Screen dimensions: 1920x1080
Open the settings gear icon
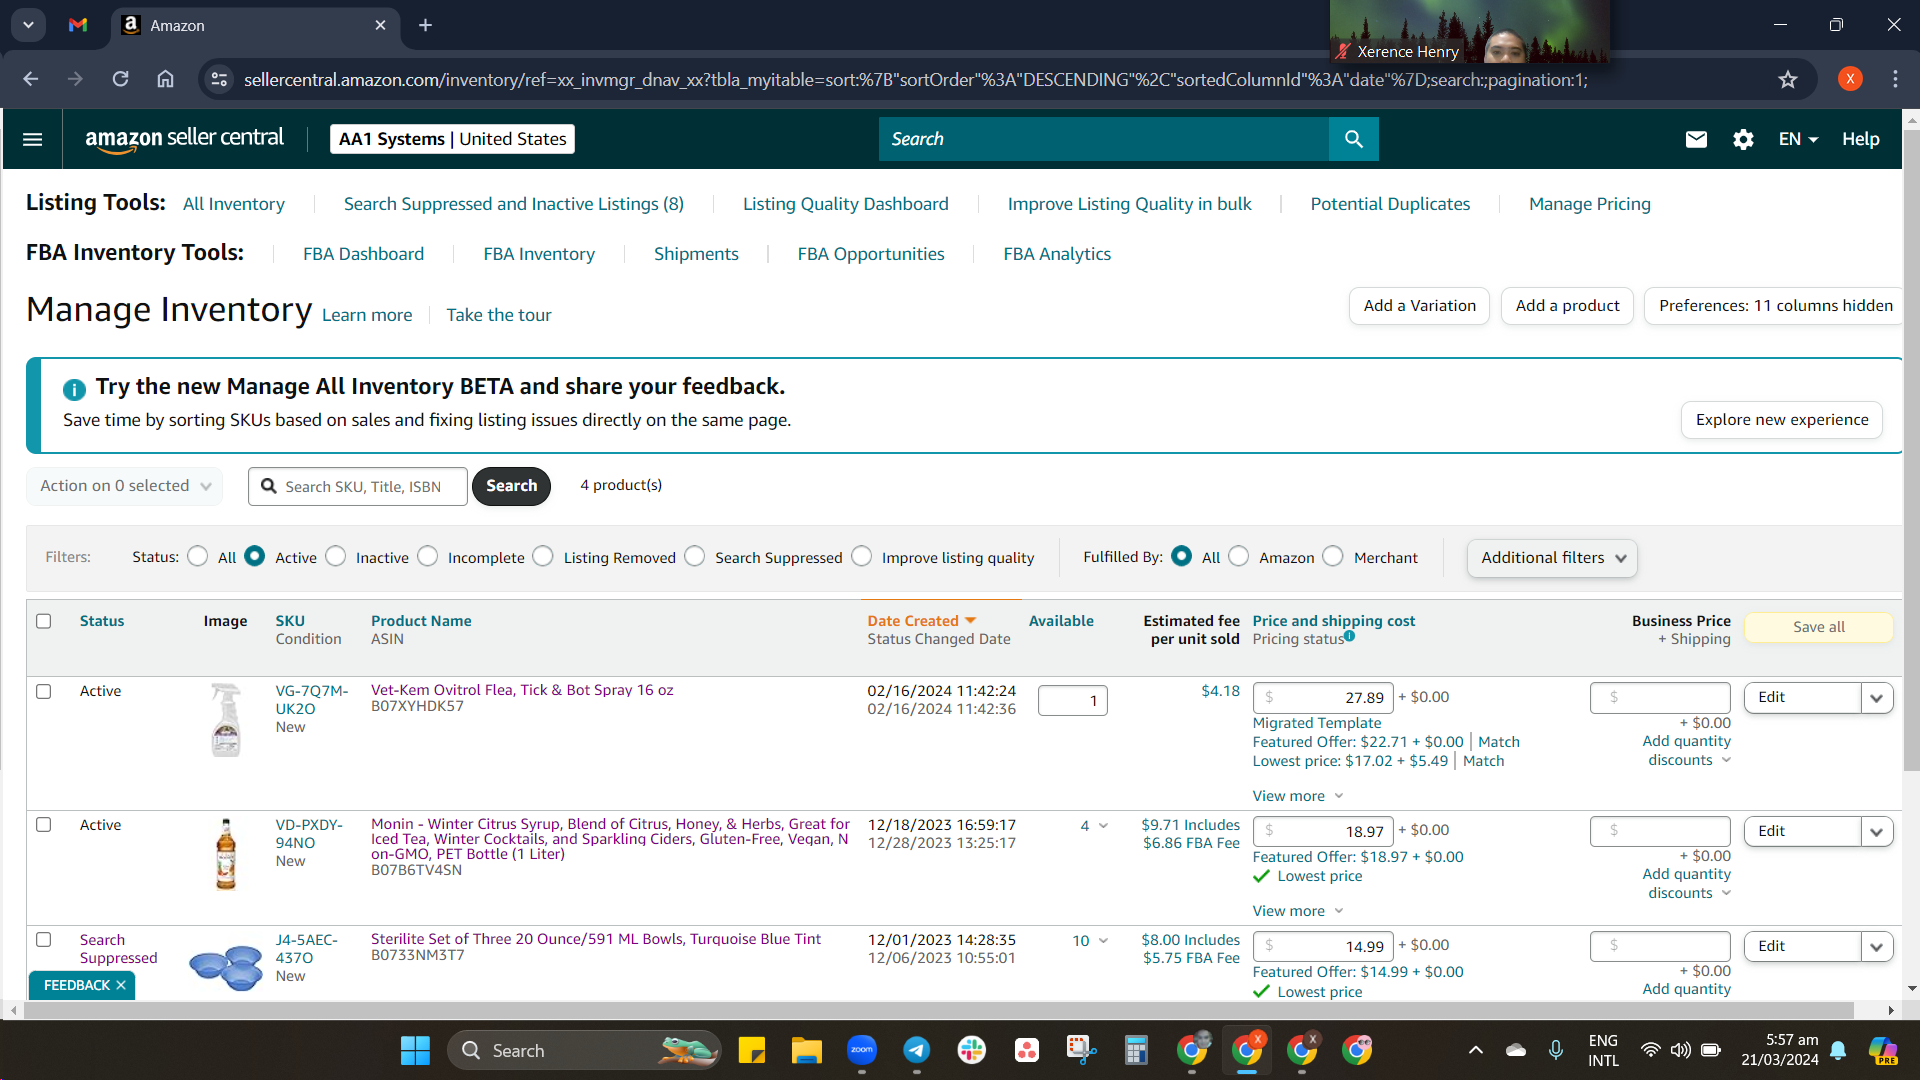point(1743,139)
